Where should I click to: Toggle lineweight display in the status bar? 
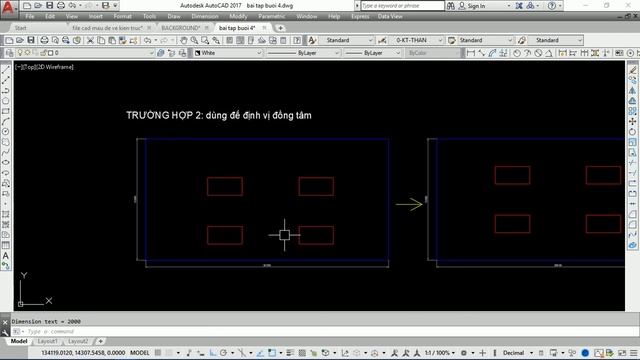290,353
